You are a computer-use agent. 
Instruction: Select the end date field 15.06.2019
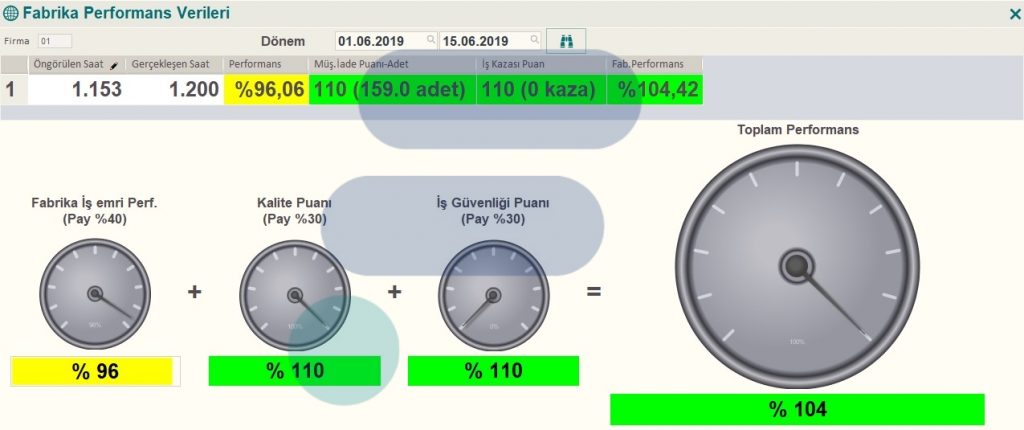click(x=484, y=41)
